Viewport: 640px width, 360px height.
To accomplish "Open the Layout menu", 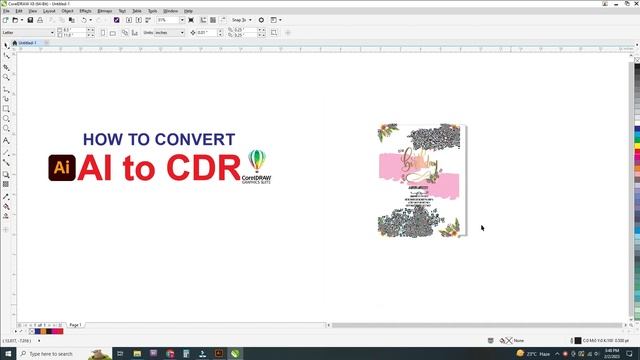I will [x=49, y=11].
